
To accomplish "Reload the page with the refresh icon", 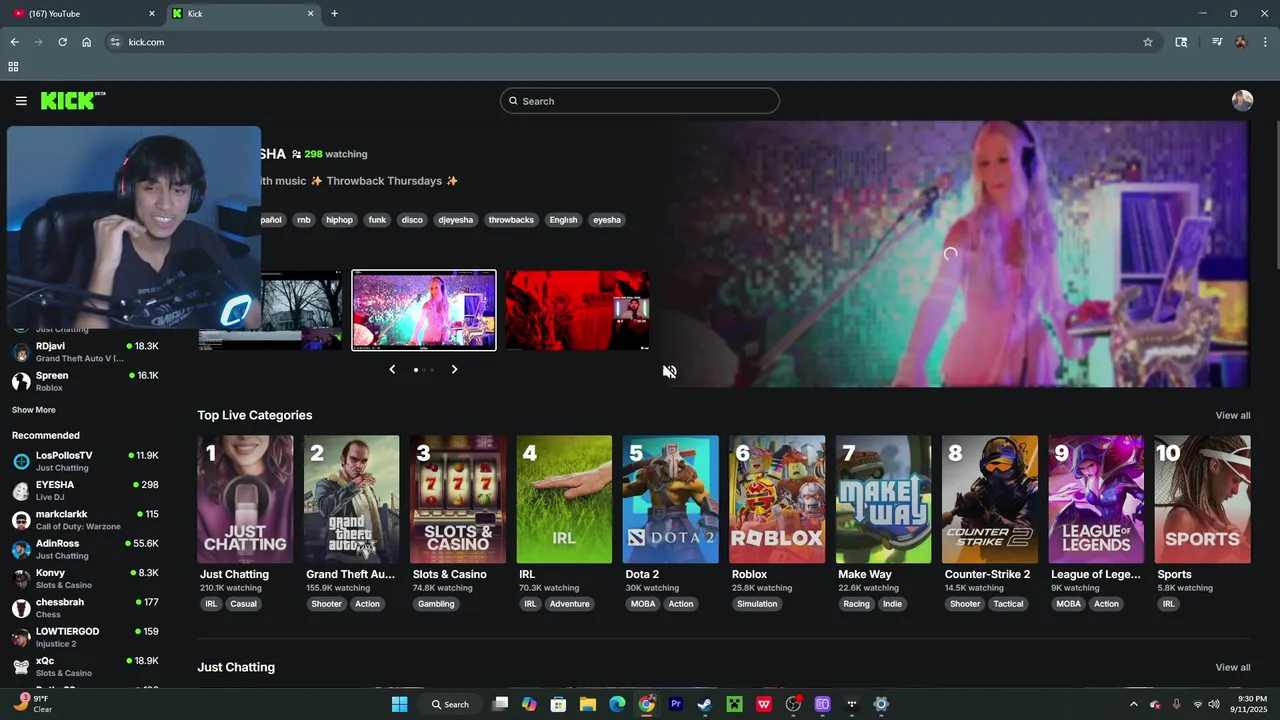I will (62, 42).
